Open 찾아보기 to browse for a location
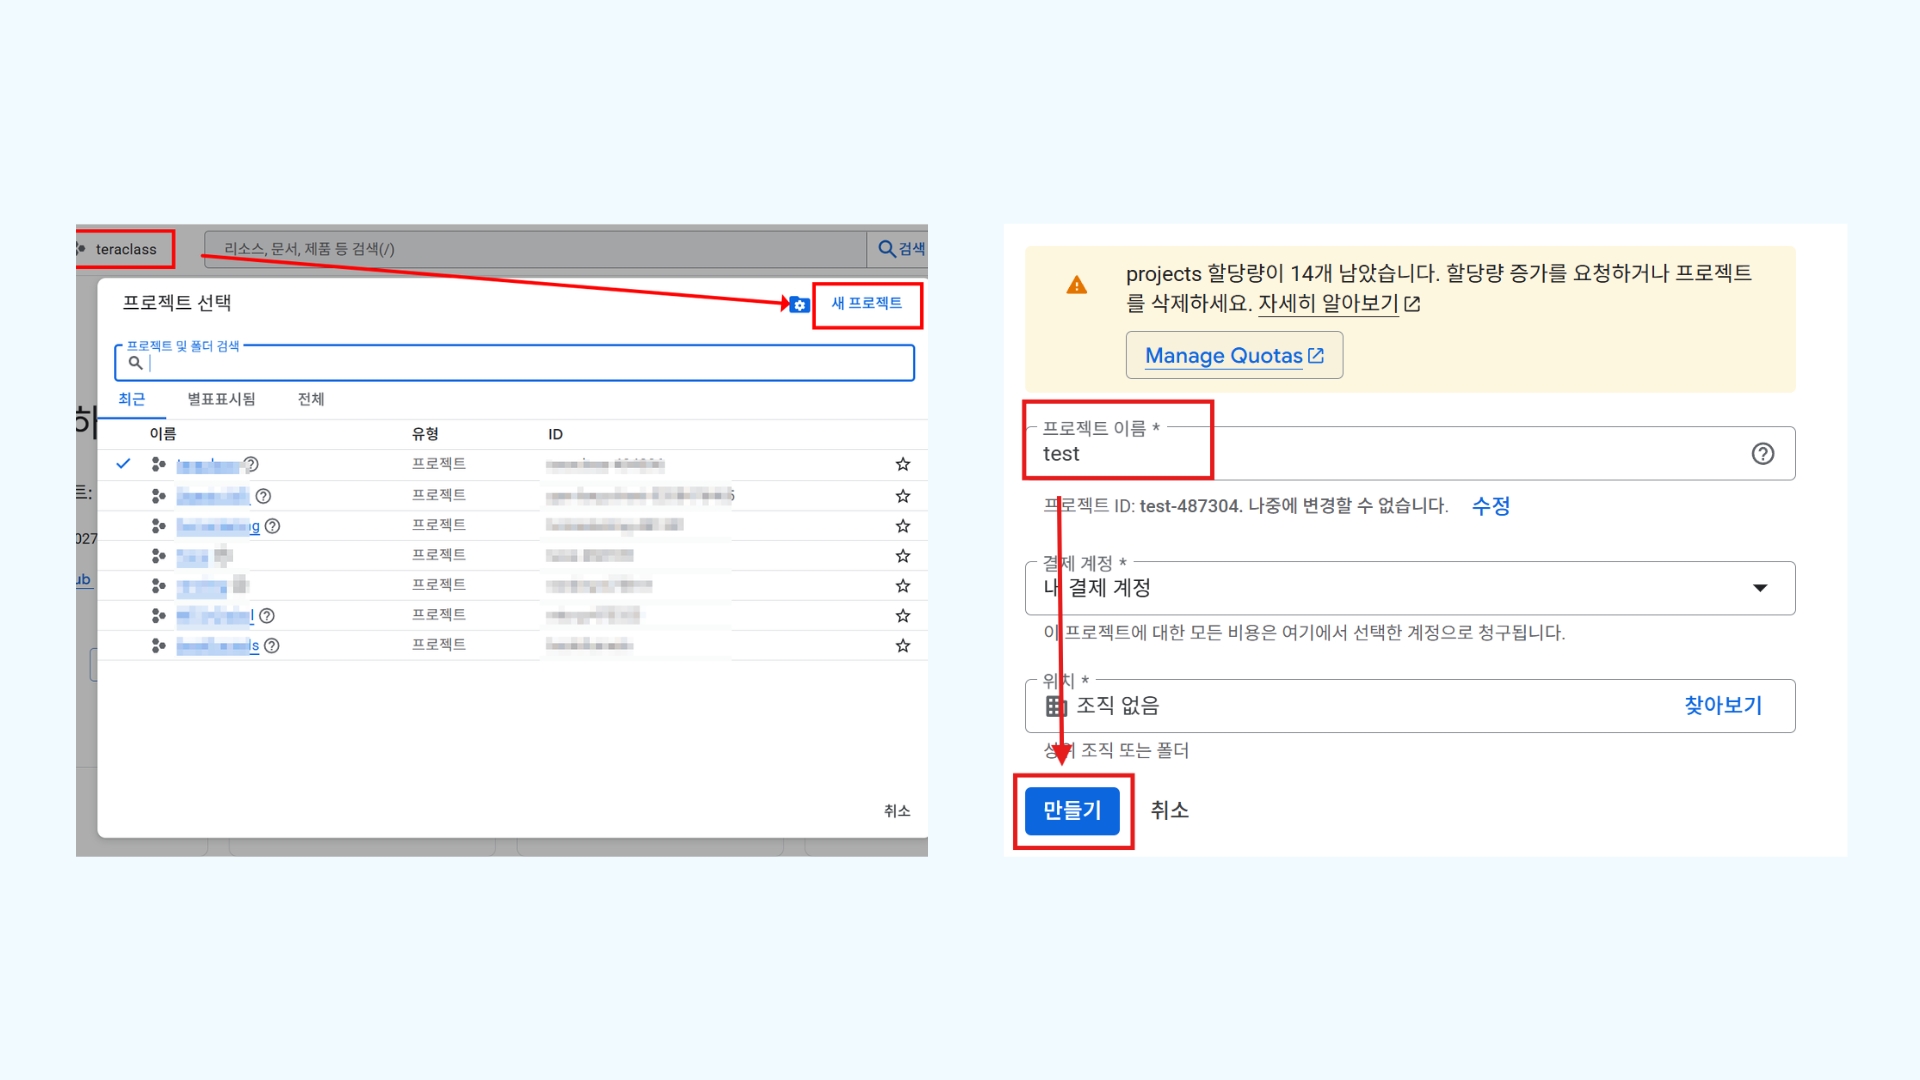The image size is (1920, 1080). (1722, 705)
